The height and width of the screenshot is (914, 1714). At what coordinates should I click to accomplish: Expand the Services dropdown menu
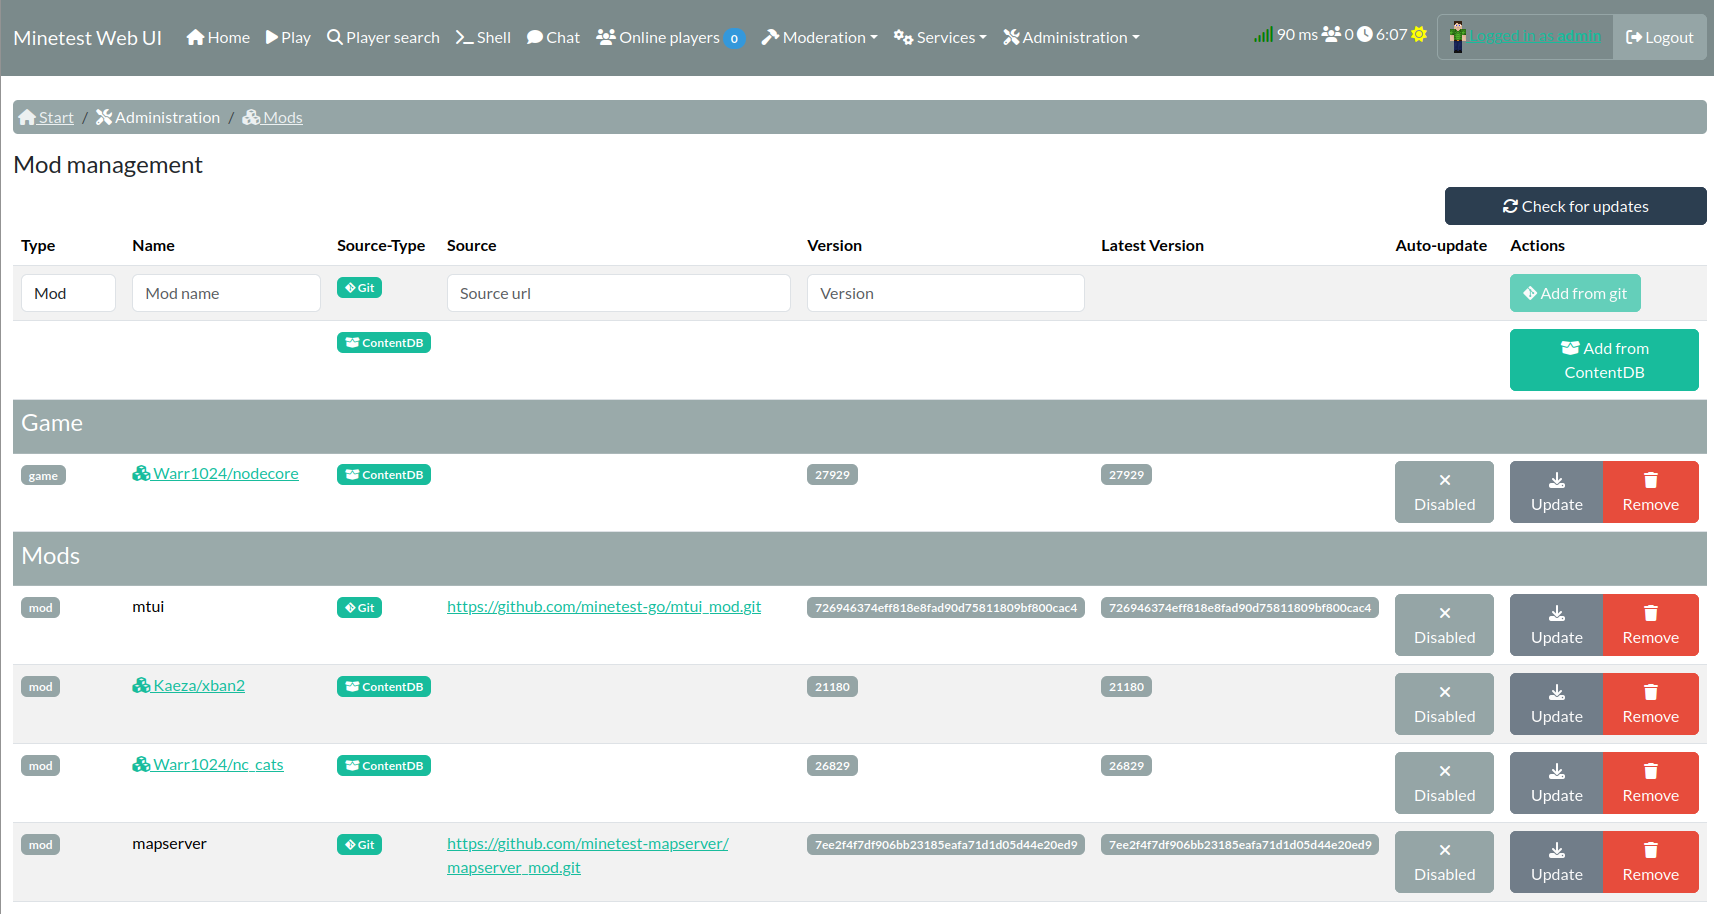point(940,37)
